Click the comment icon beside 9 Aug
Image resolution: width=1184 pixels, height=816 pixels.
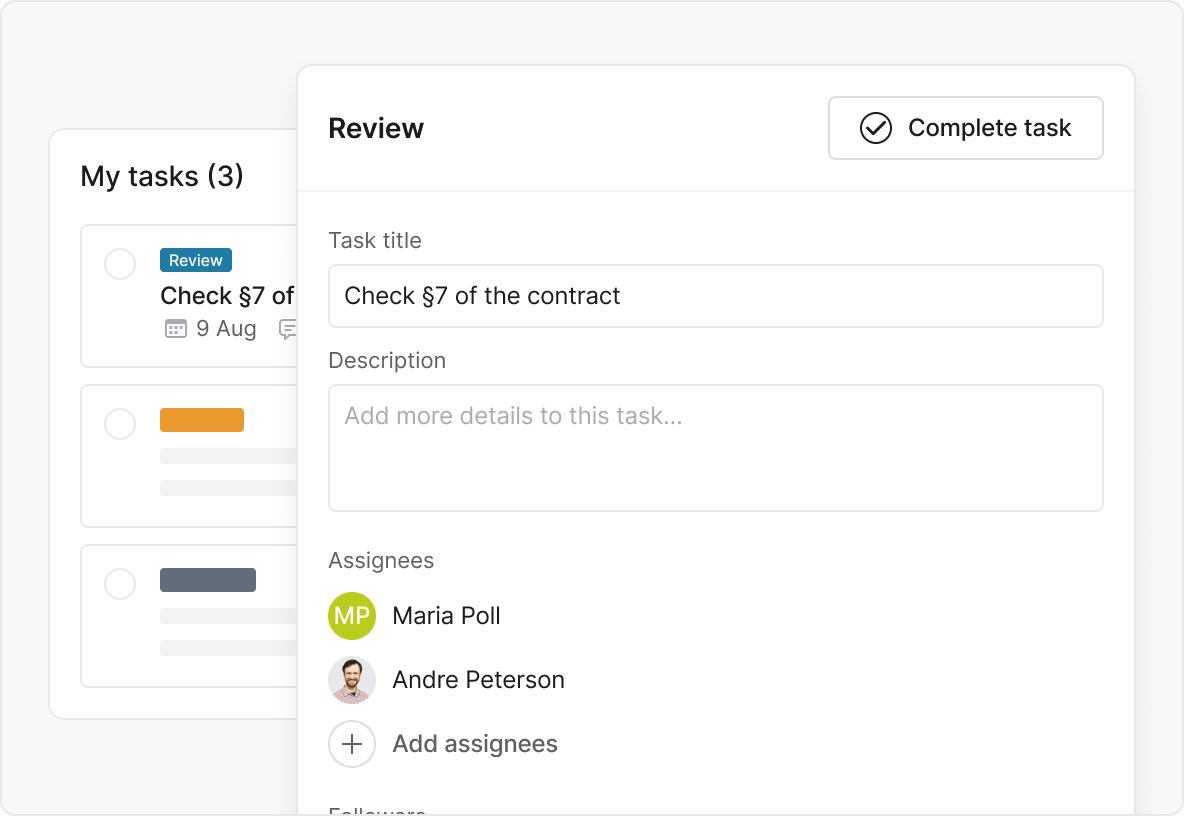289,329
